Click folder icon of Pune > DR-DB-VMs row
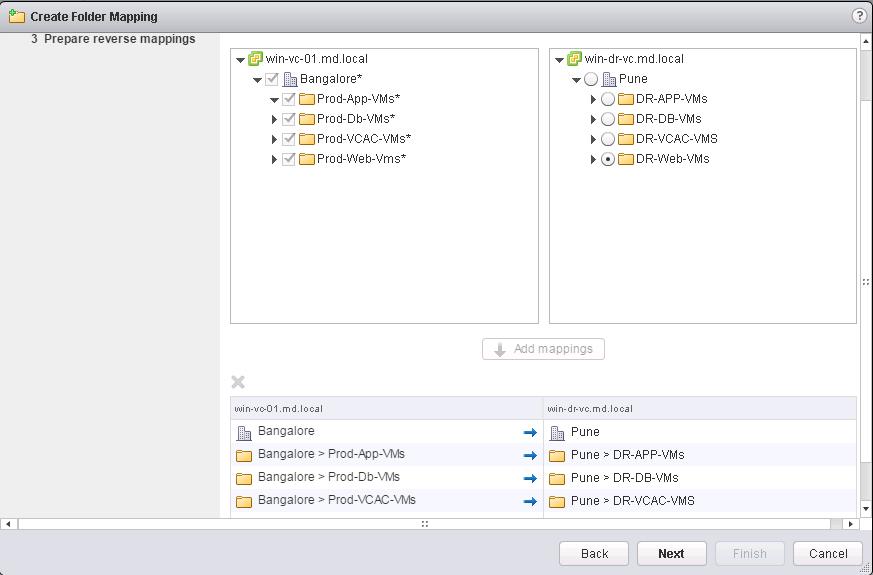Screen dimensions: 873x575 click(557, 479)
